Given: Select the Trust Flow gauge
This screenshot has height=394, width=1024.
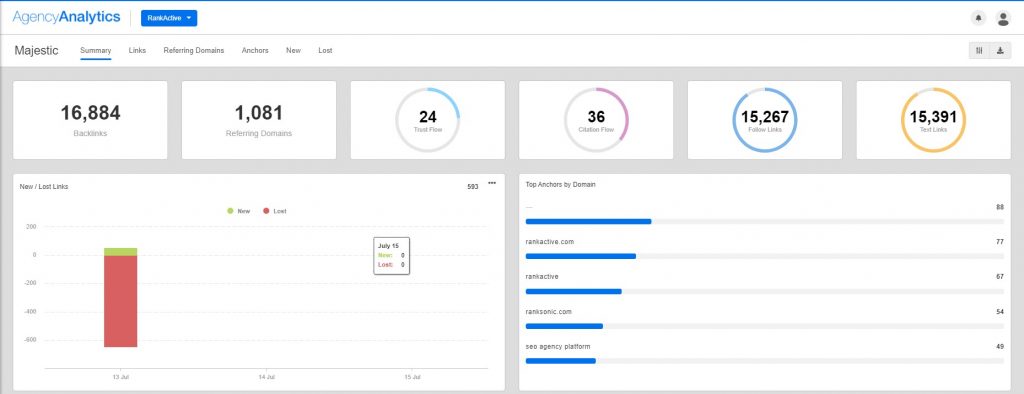Looking at the screenshot, I should click(x=427, y=120).
